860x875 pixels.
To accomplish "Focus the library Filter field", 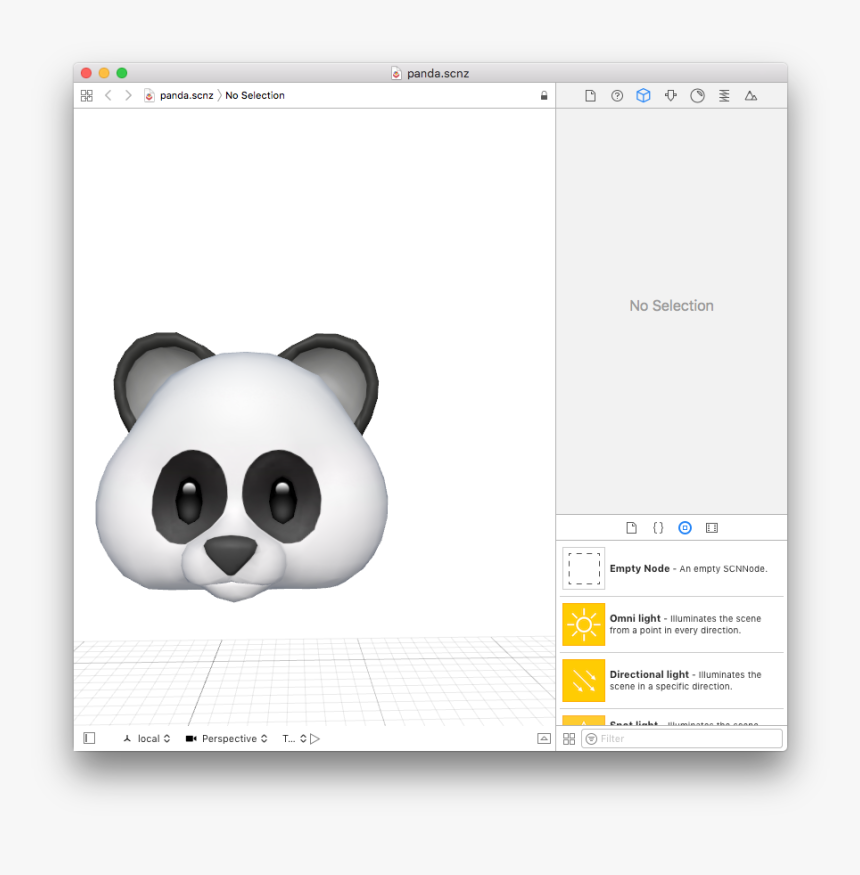I will [x=681, y=738].
